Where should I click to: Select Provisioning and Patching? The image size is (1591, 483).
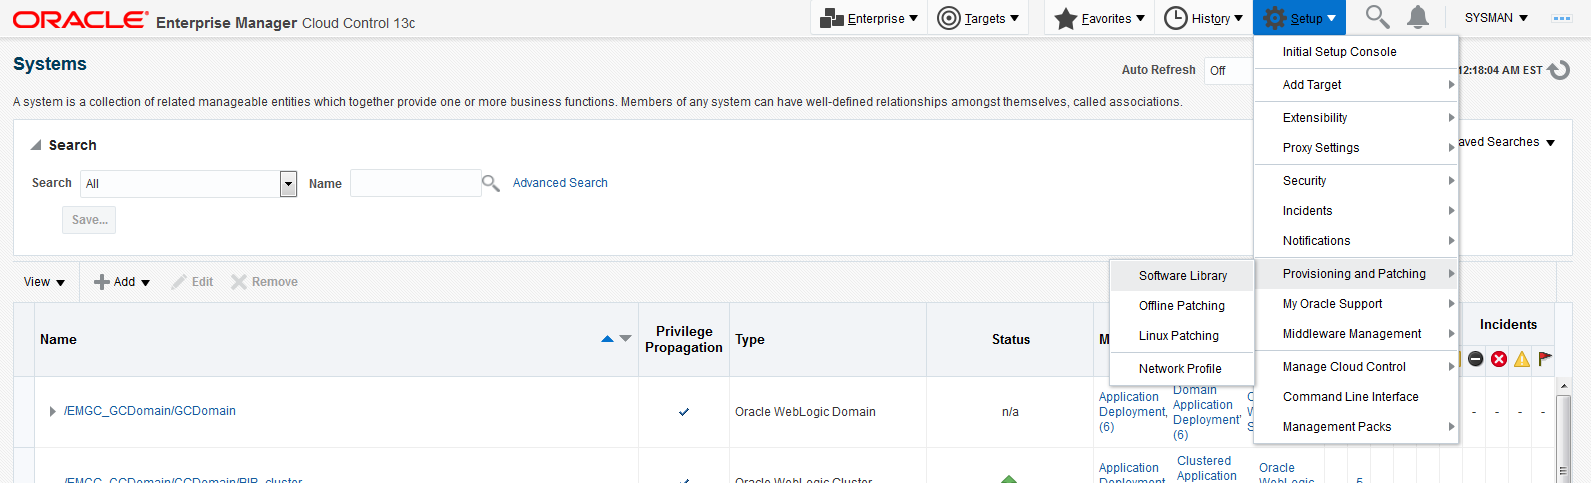[1355, 274]
